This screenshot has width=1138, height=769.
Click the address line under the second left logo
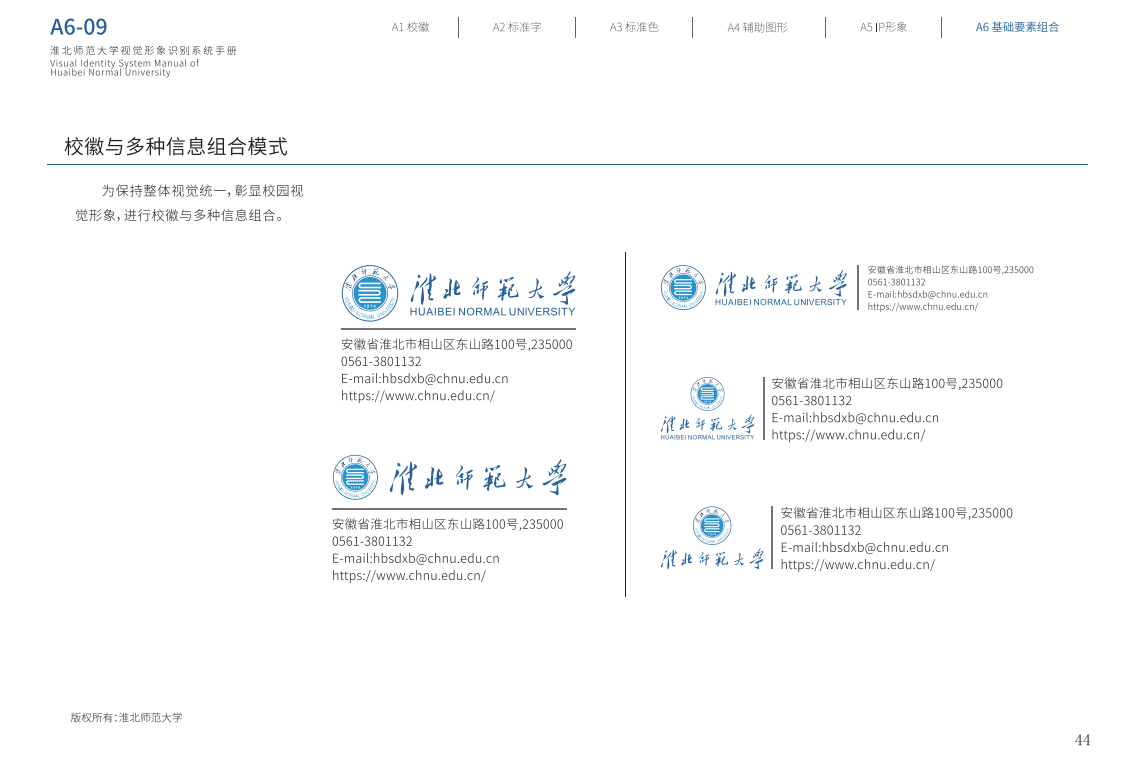[x=447, y=525]
